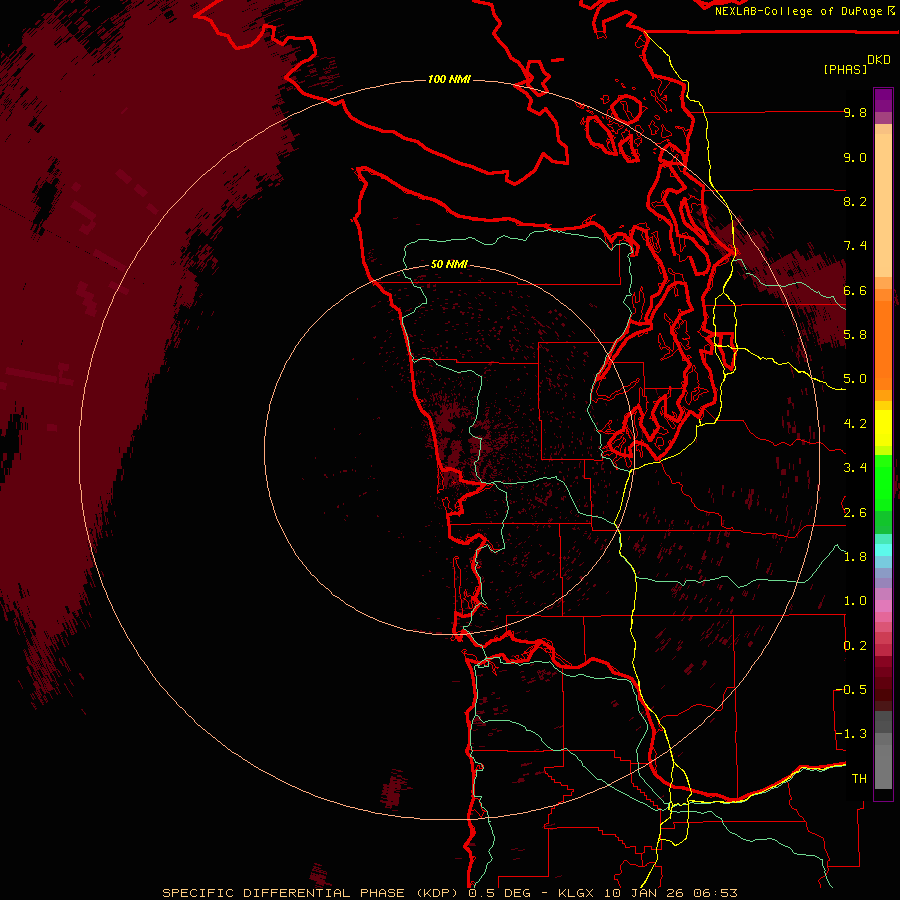Click the 0.5 DEG elevation text

(x=498, y=893)
